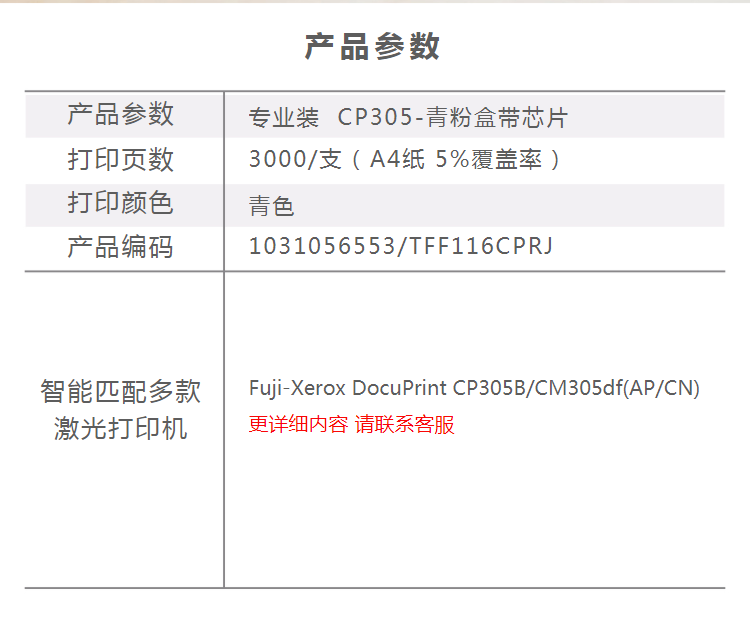Click the product code 1031056553/TFF116CPRJ
751x626 pixels.
(401, 246)
